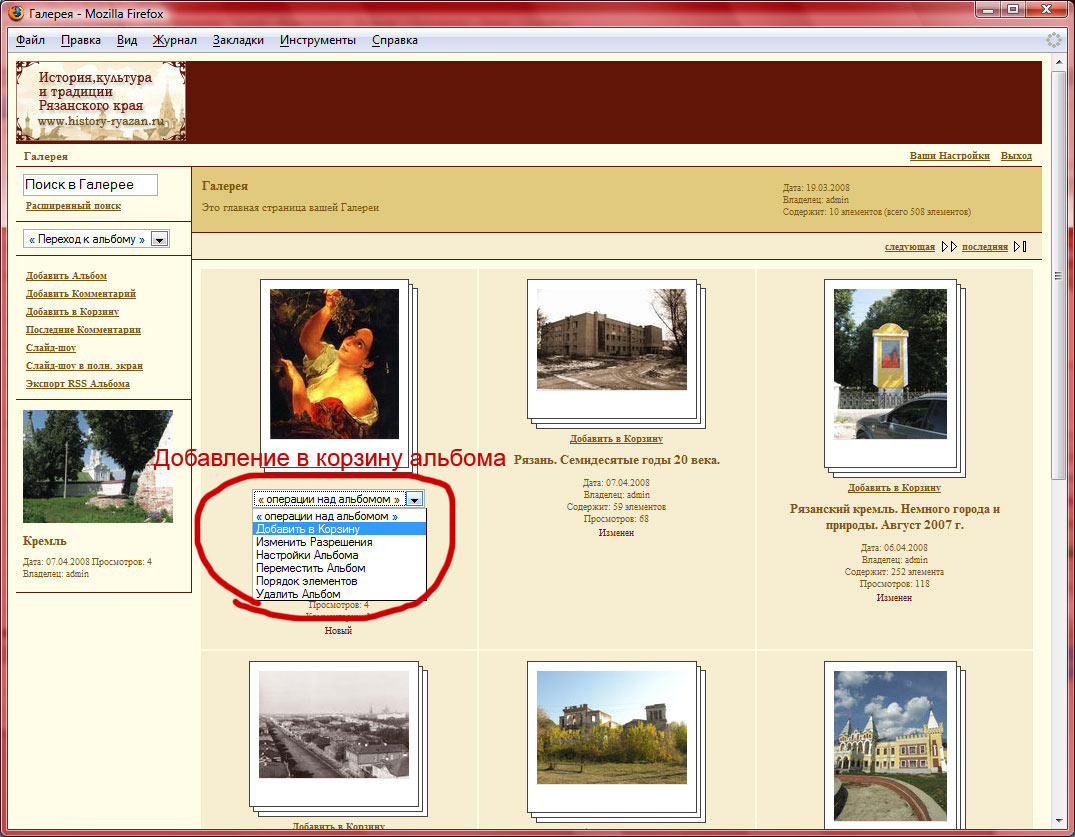This screenshot has width=1075, height=837.
Task: Click the next page double-arrow icon
Action: pyautogui.click(x=949, y=247)
